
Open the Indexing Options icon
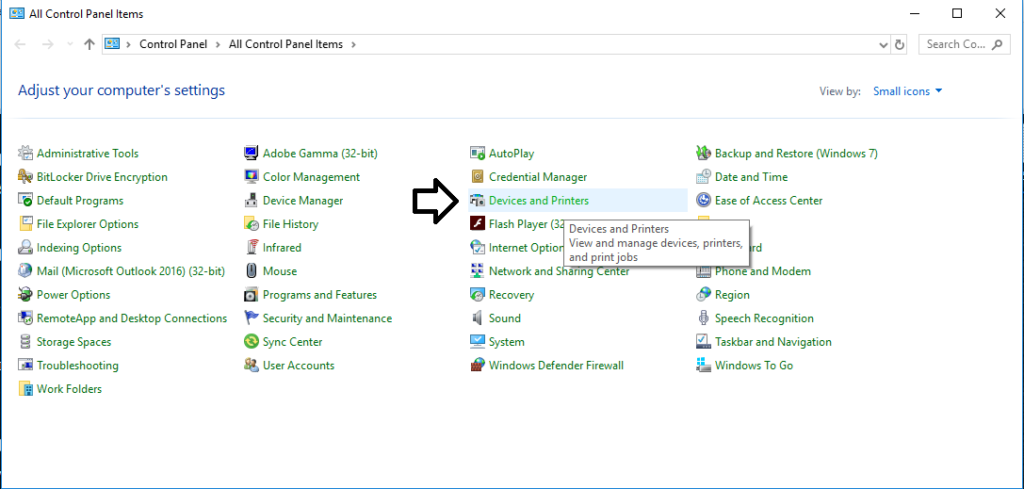(x=25, y=247)
